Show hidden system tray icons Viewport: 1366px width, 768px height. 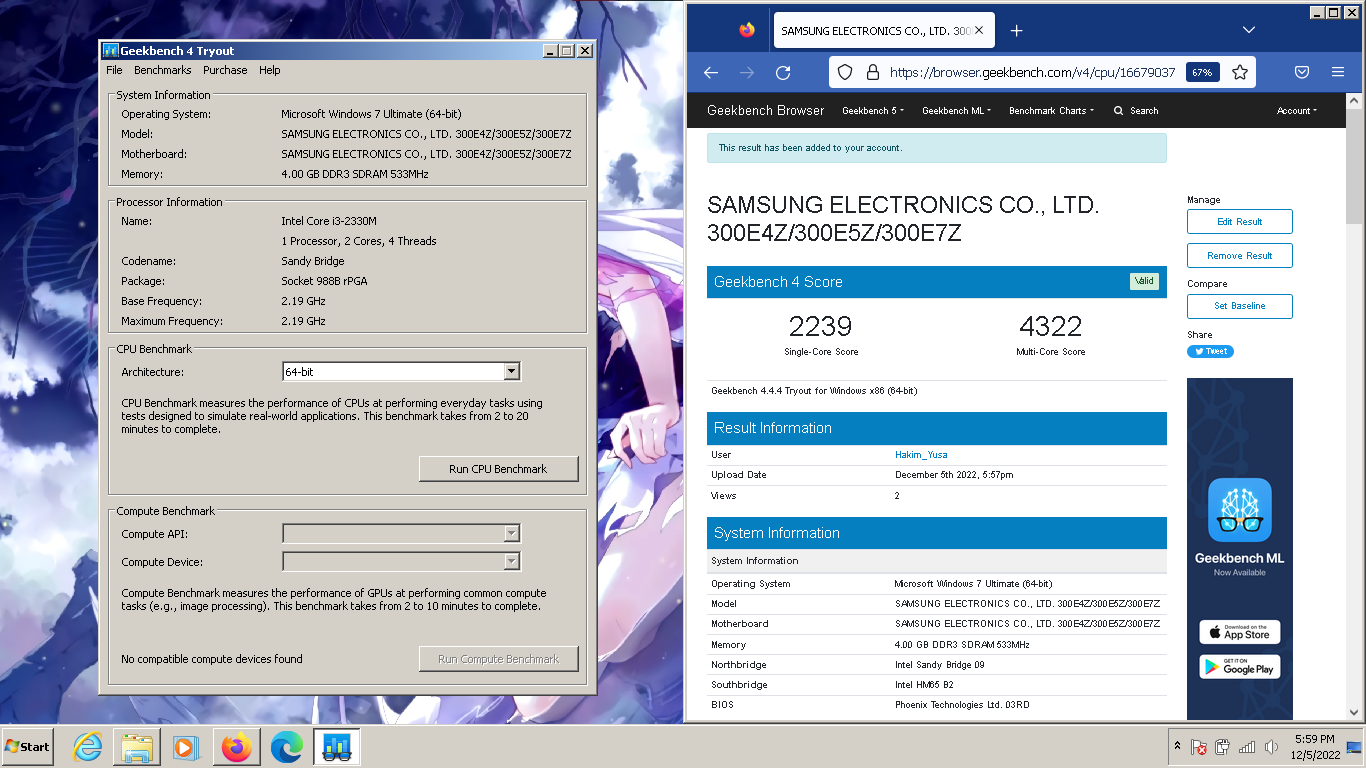point(1177,747)
